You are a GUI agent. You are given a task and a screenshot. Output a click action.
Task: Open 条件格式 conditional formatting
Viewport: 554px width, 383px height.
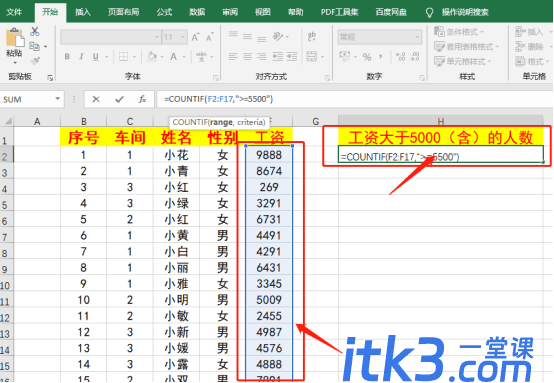click(459, 32)
